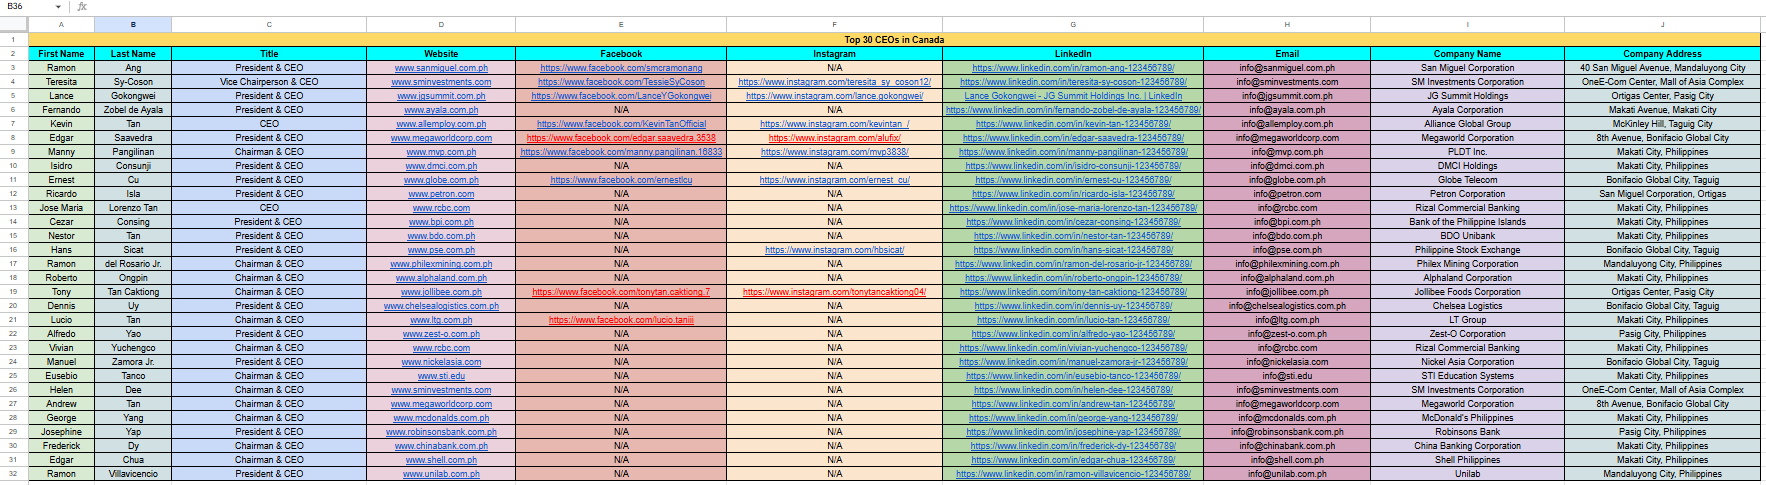Open the www.chelsealogistics.com.ph link
This screenshot has height=485, width=1766.
441,306
